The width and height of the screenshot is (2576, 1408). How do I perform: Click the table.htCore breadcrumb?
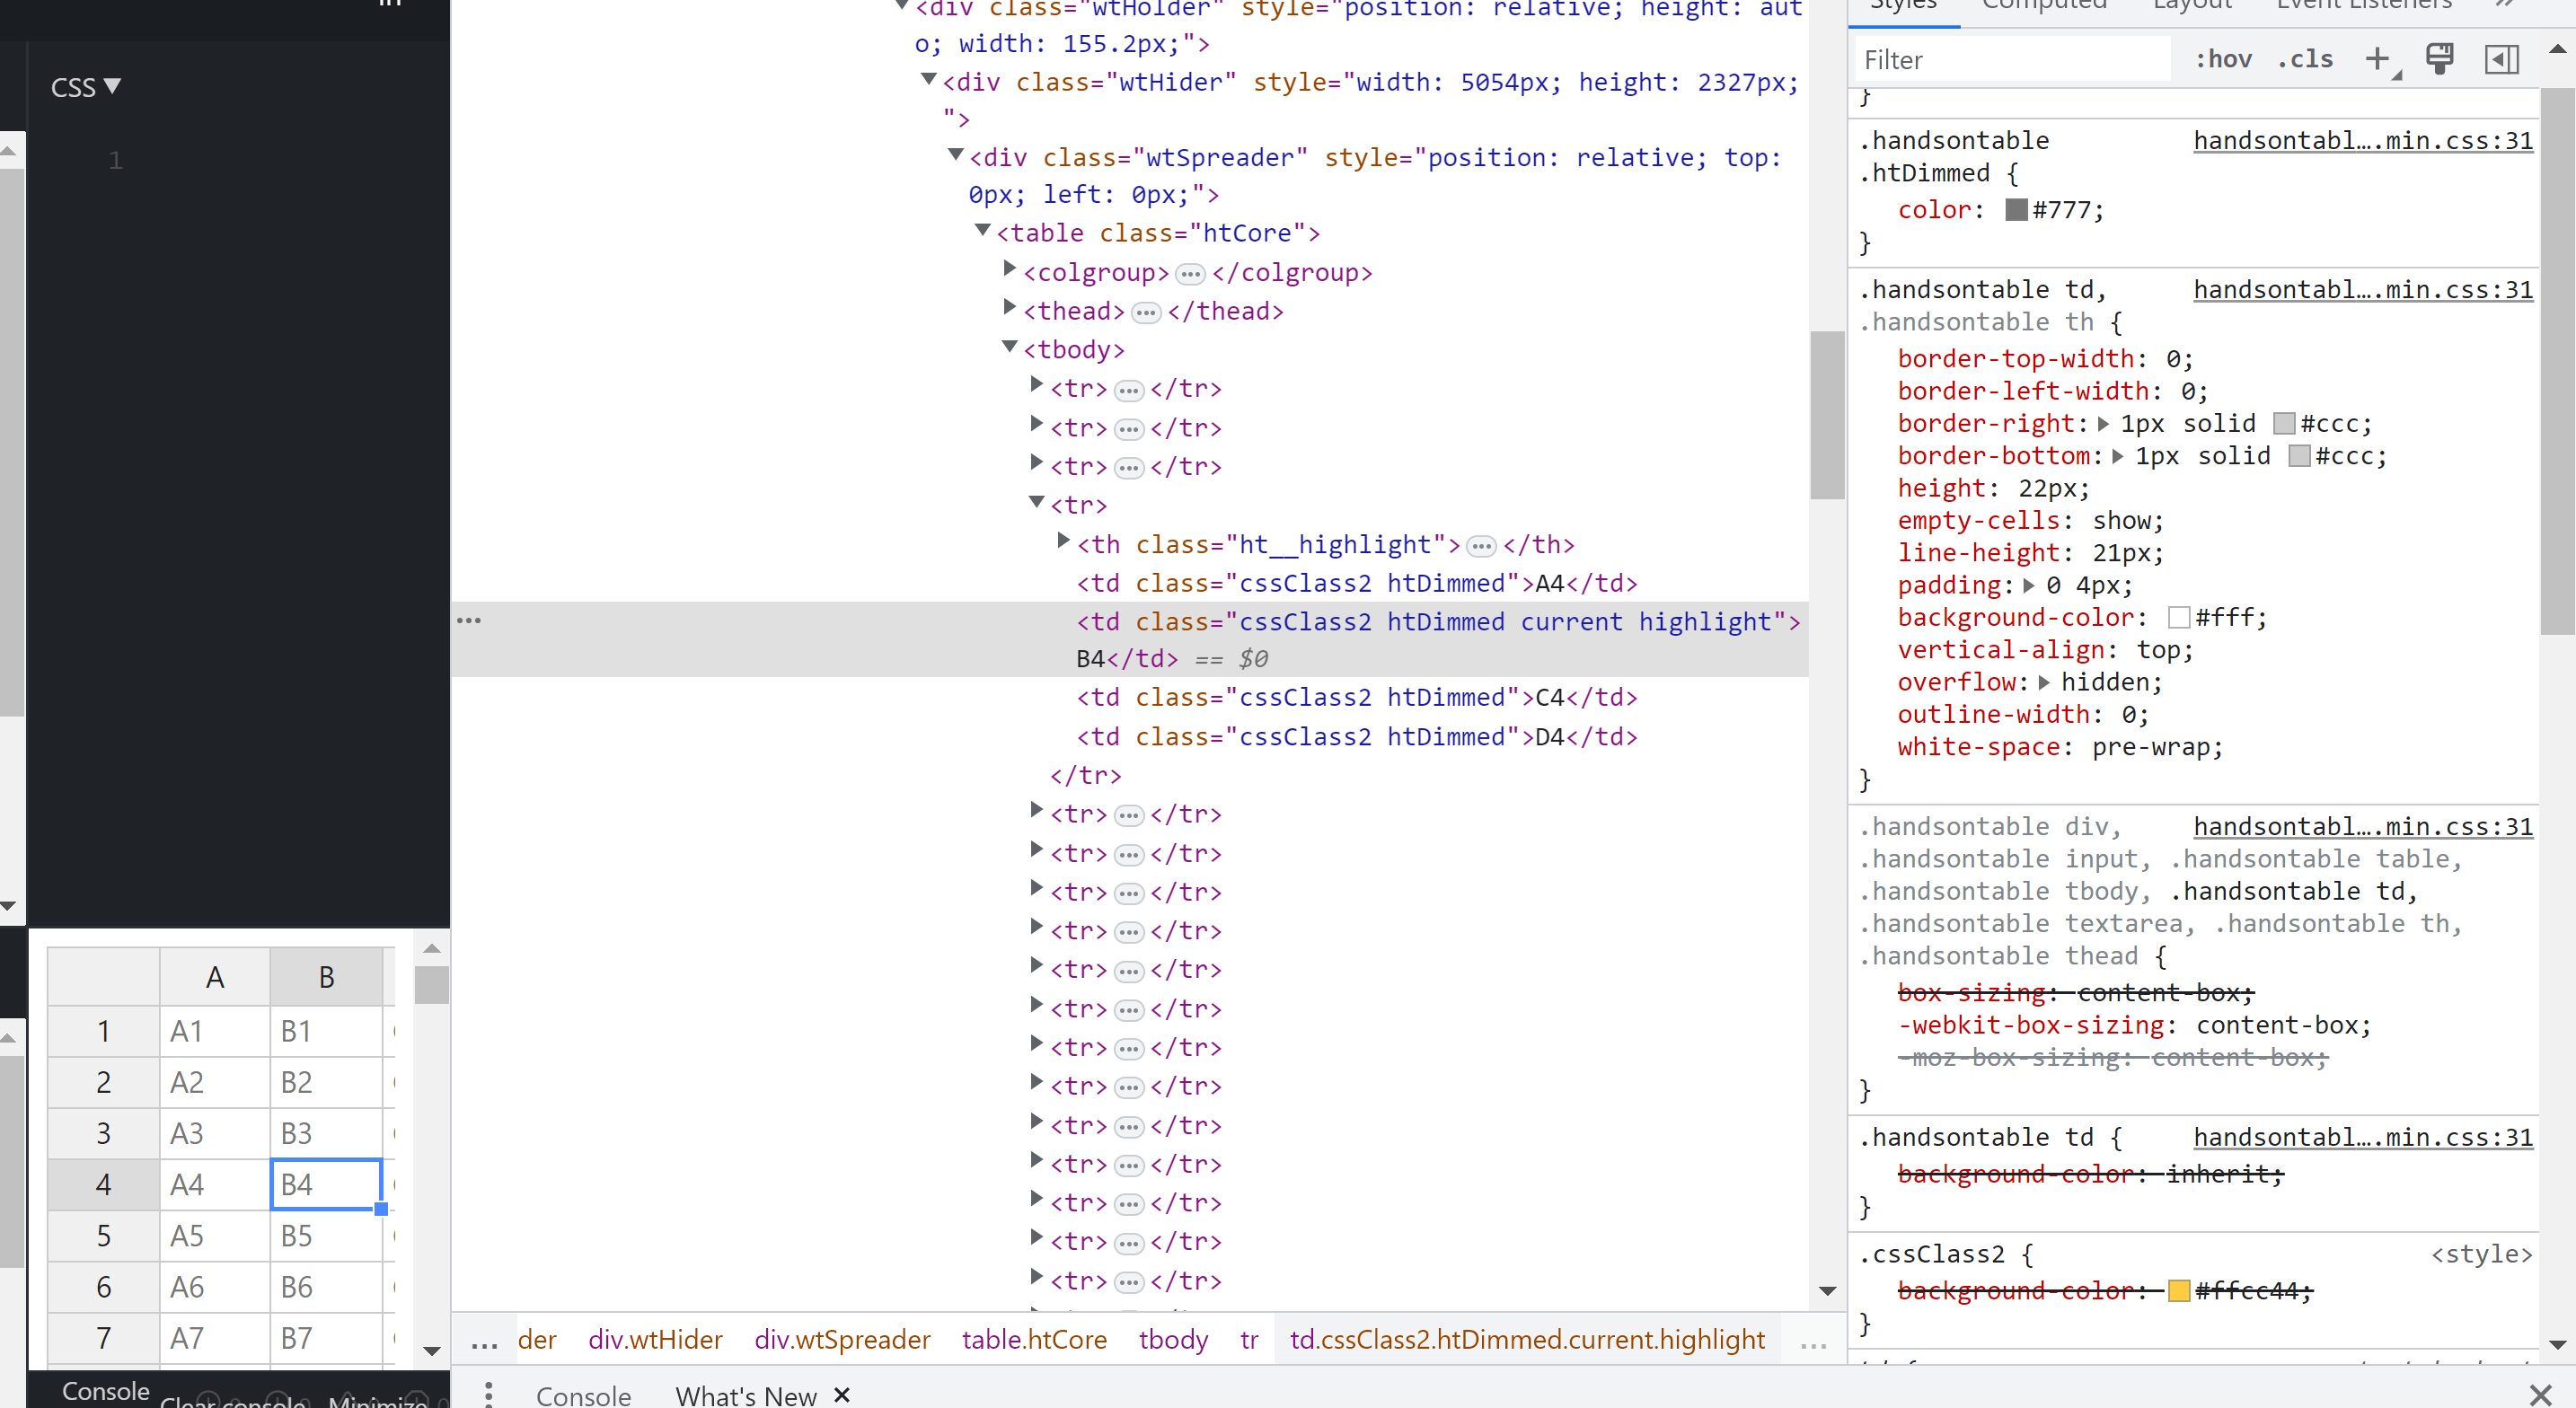(x=1034, y=1340)
